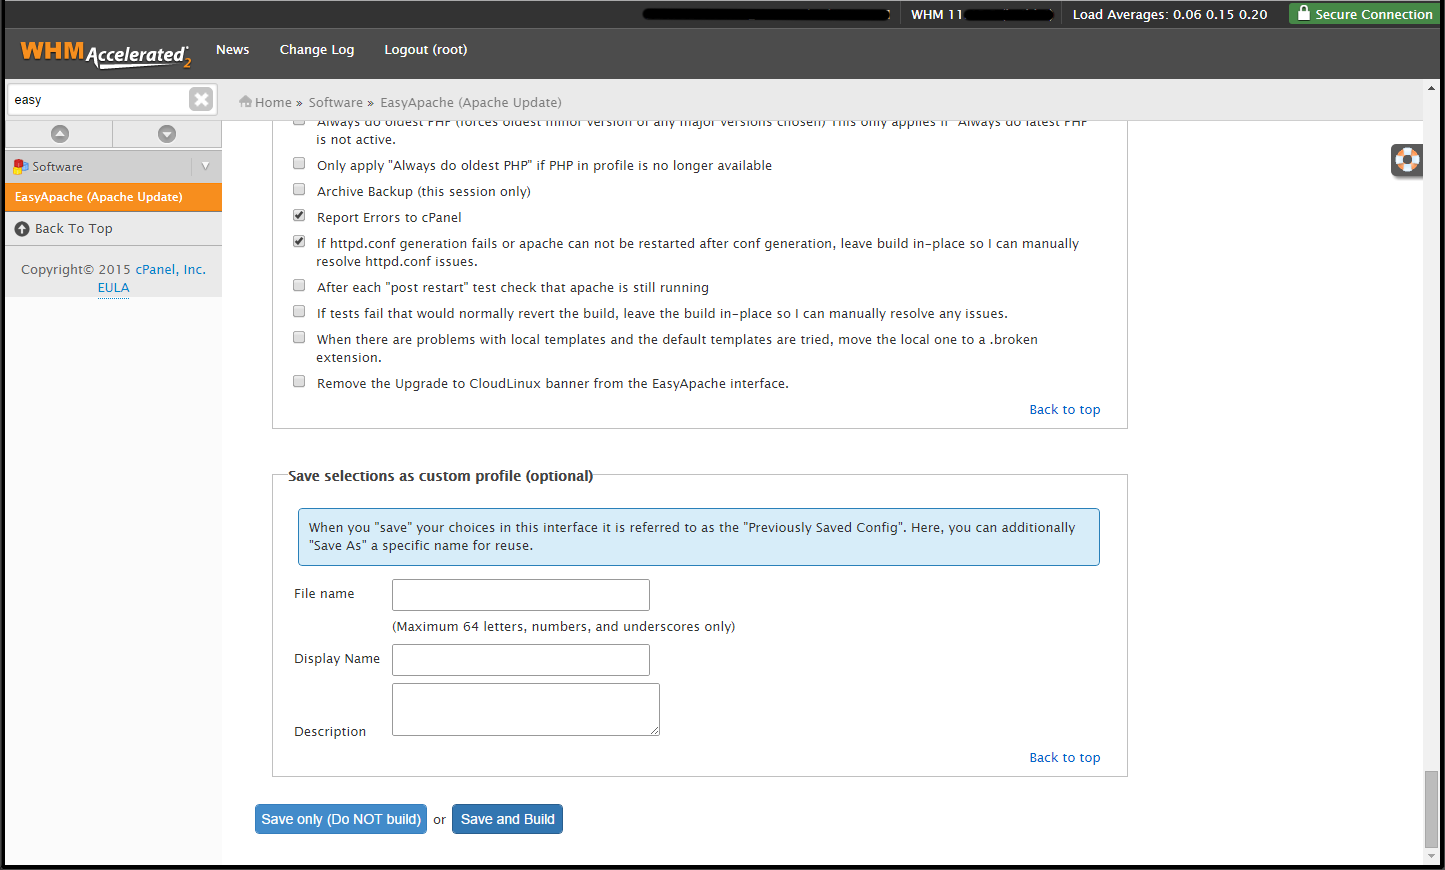Go to Home via breadcrumb

pos(273,102)
